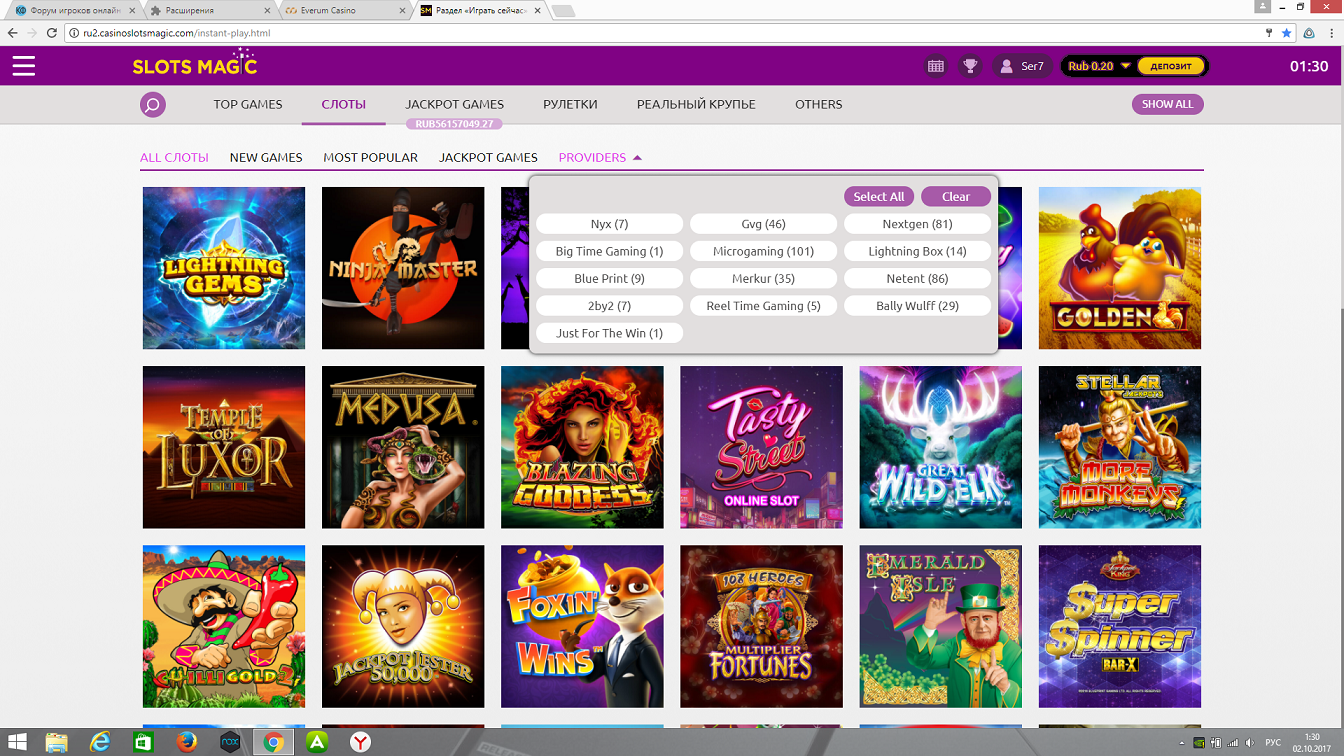1344x756 pixels.
Task: Switch to the Рулетки category tab
Action: coord(570,104)
